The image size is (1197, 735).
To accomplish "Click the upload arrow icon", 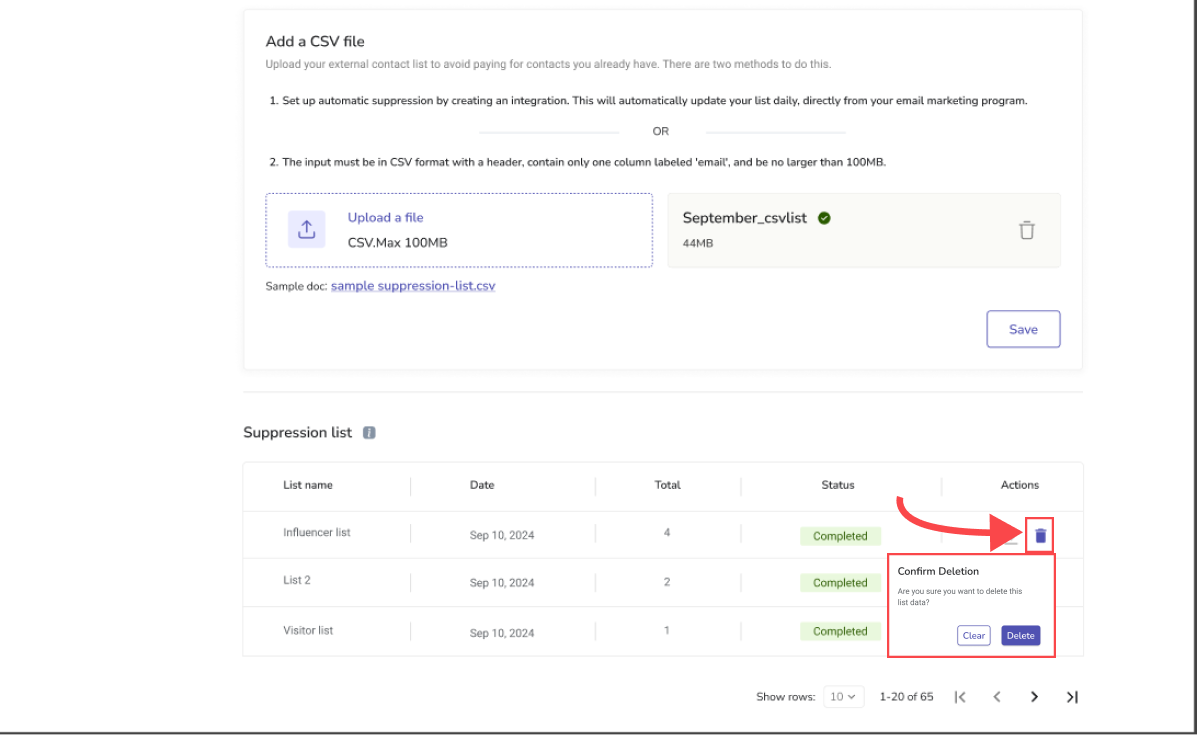I will tap(306, 229).
